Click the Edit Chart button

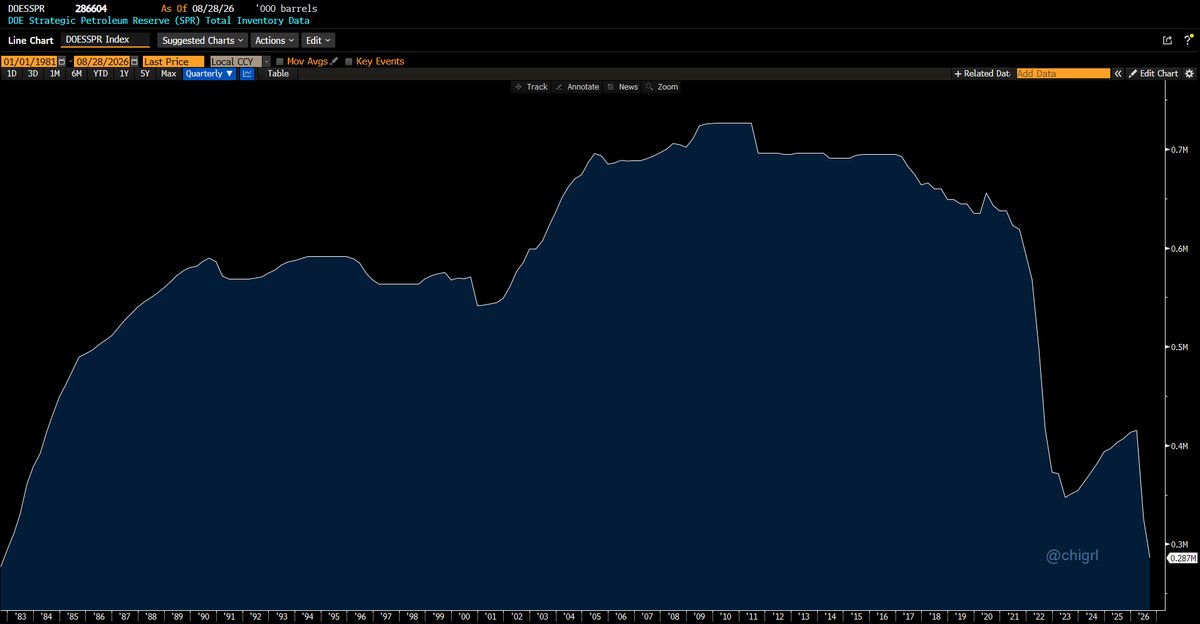pyautogui.click(x=1154, y=74)
